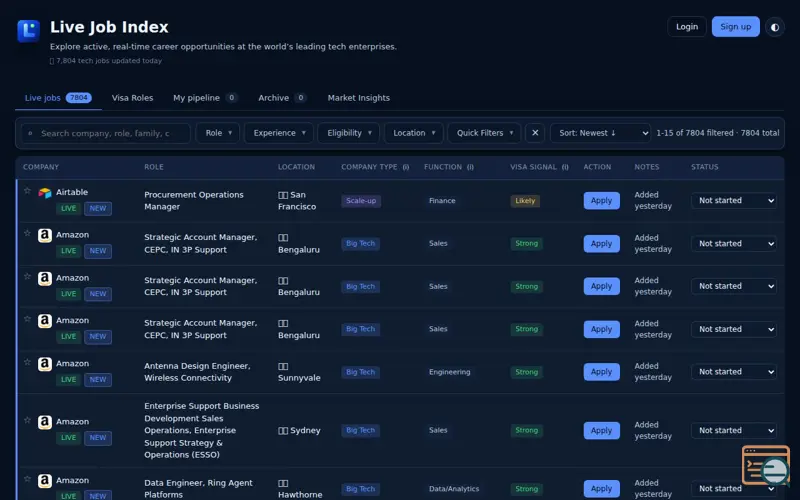The width and height of the screenshot is (800, 500).
Task: Click the Role column header
Action: (154, 167)
